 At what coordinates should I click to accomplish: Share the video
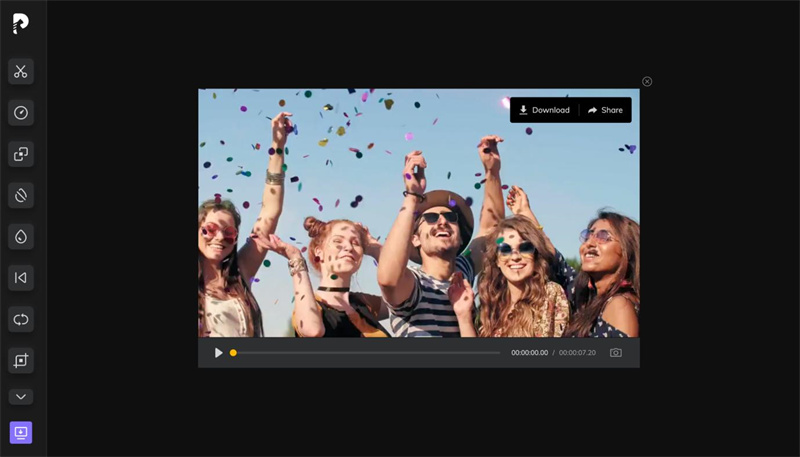(x=605, y=110)
